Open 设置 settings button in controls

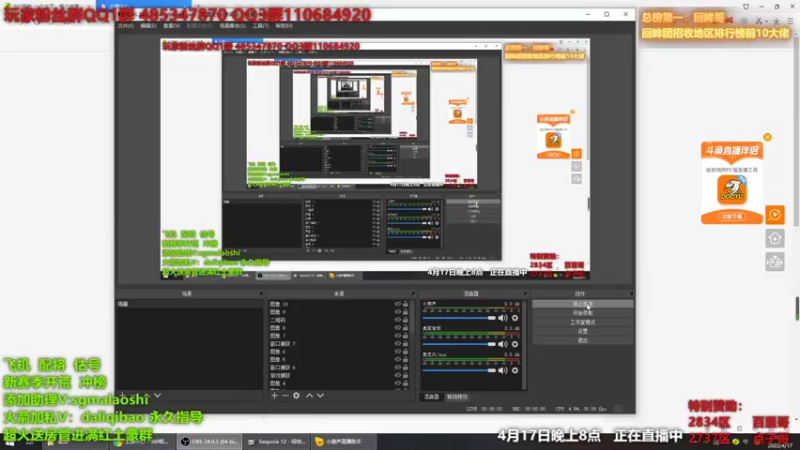click(x=583, y=331)
